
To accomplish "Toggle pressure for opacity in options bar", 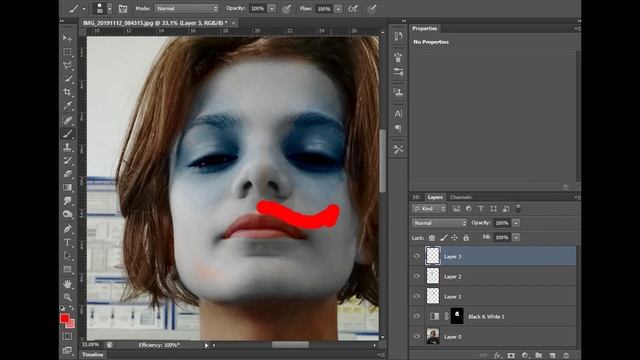I will tap(287, 9).
